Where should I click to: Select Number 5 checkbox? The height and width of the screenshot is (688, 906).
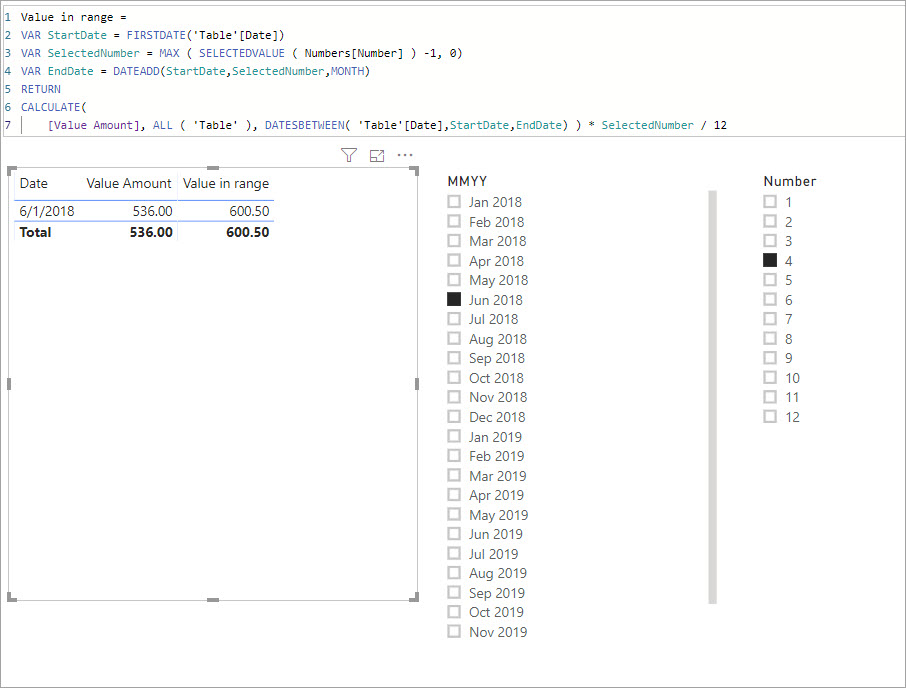[770, 280]
